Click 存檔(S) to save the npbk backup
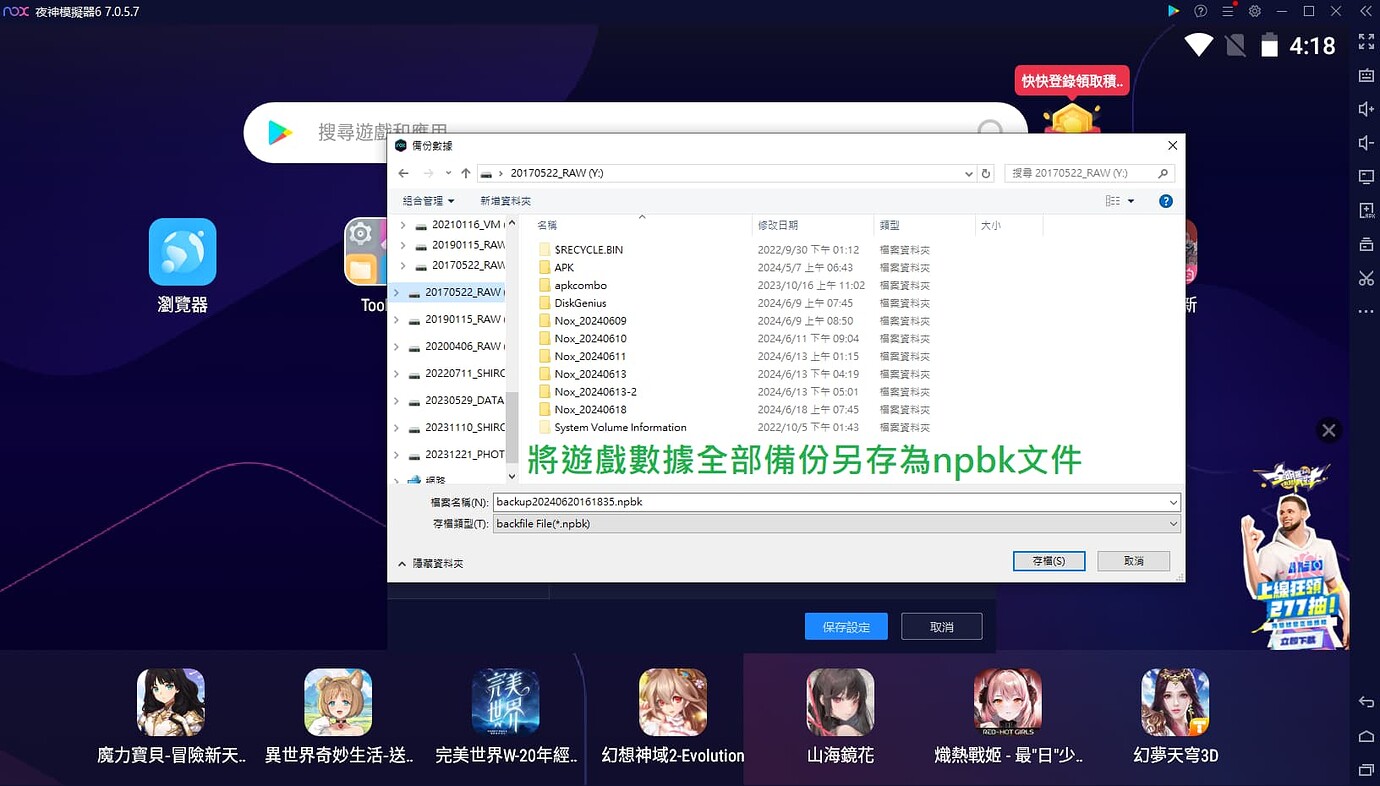 [x=1048, y=560]
